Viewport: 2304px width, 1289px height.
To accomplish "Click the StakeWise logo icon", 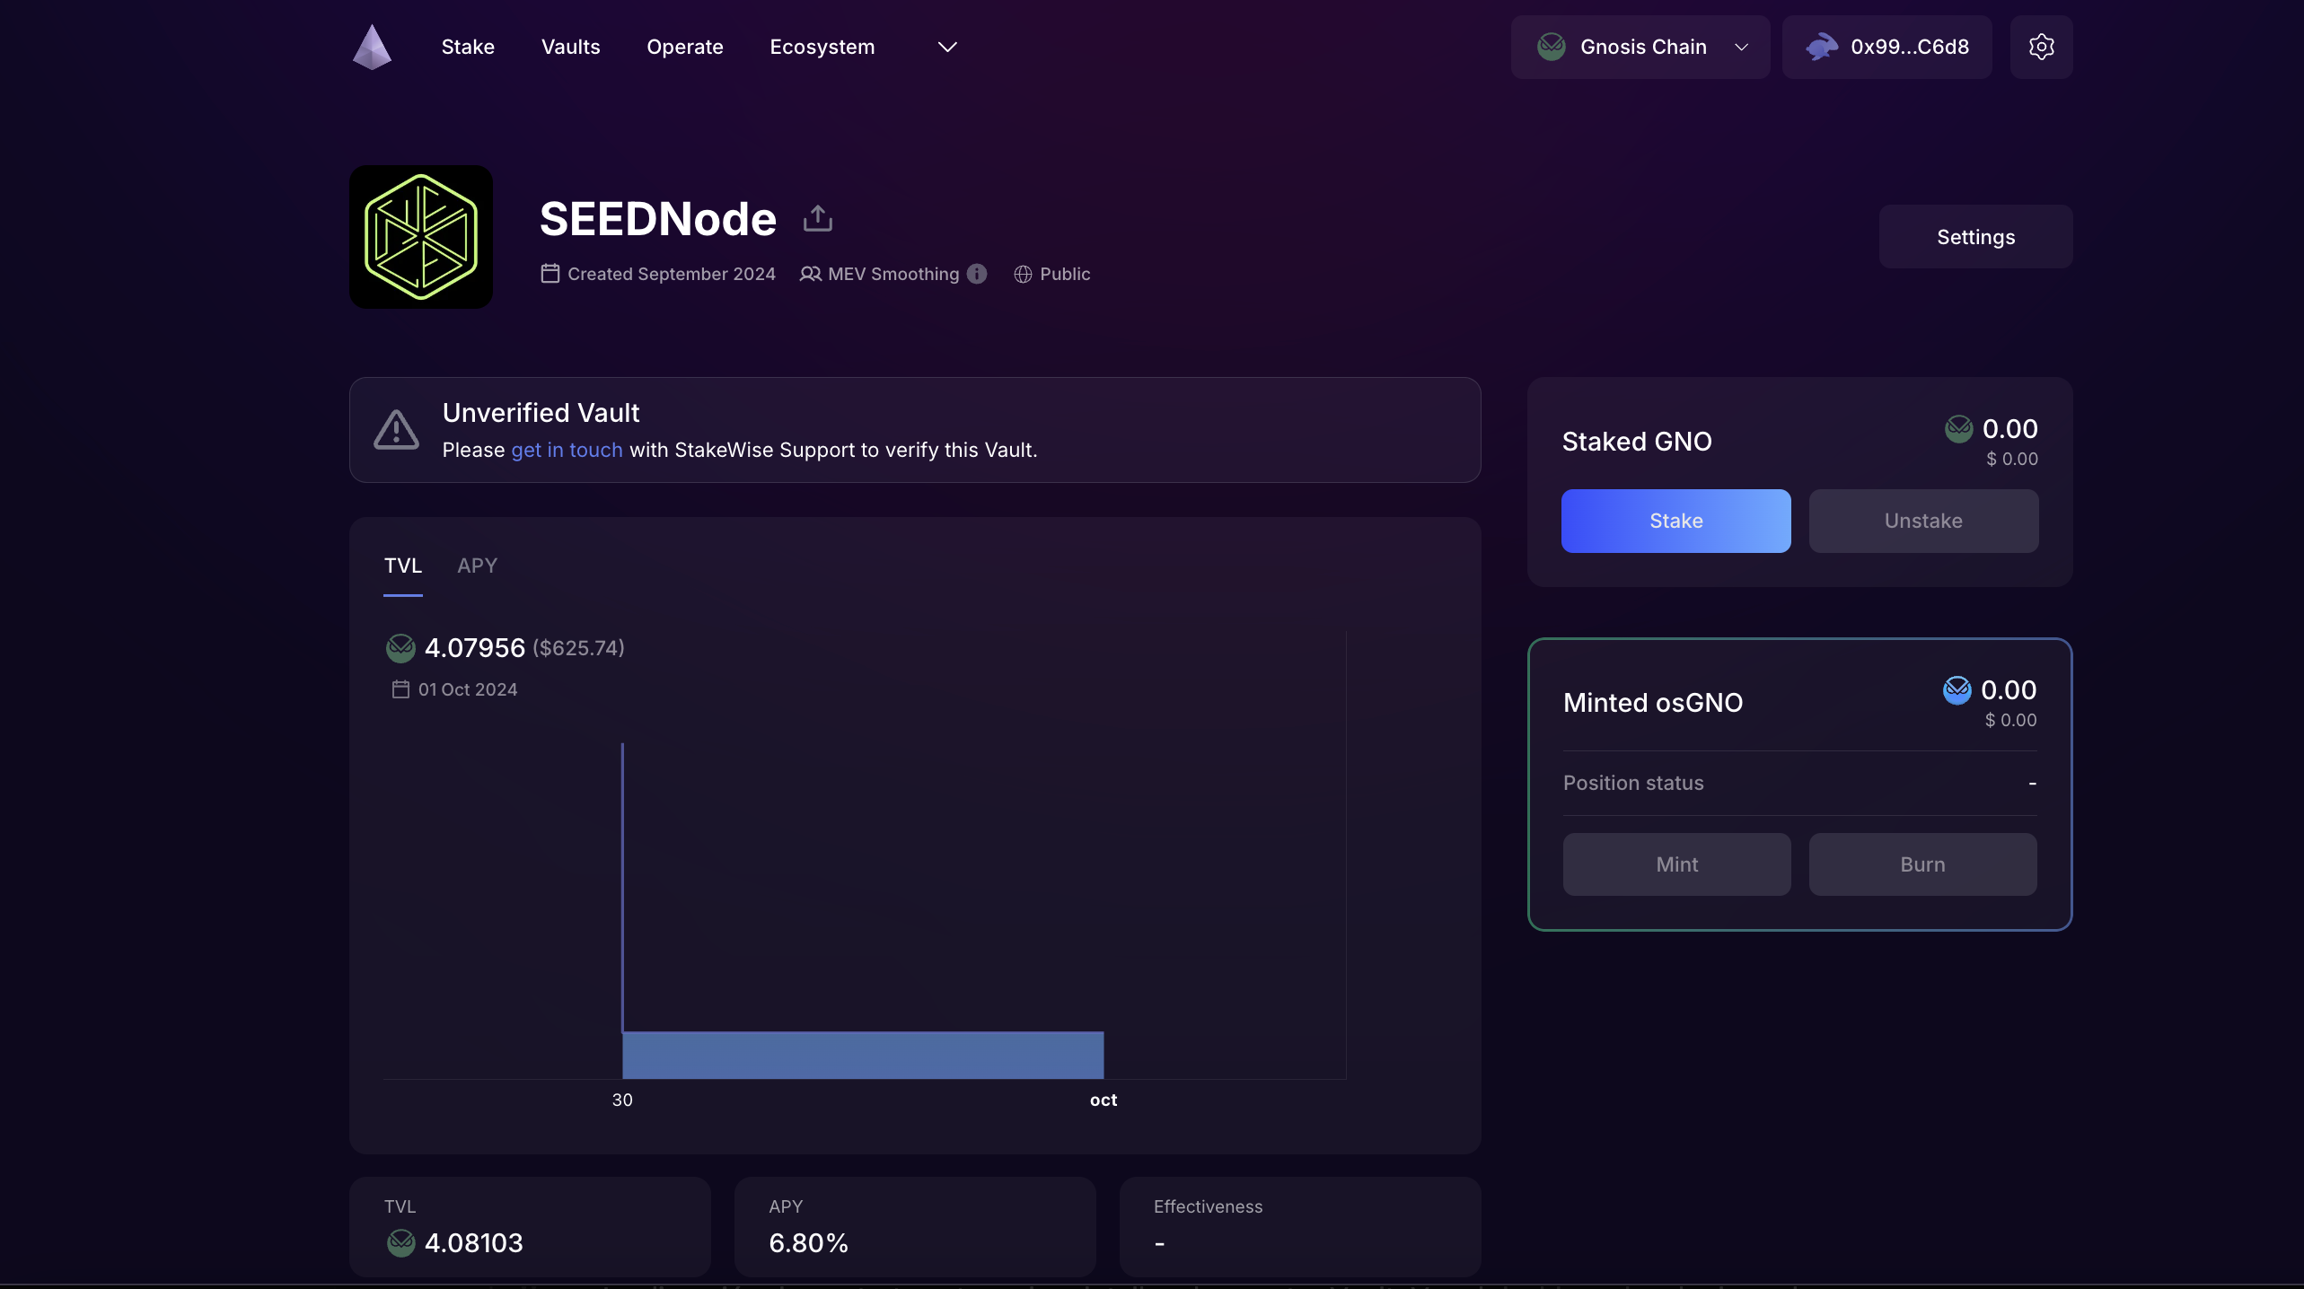I will click(372, 47).
